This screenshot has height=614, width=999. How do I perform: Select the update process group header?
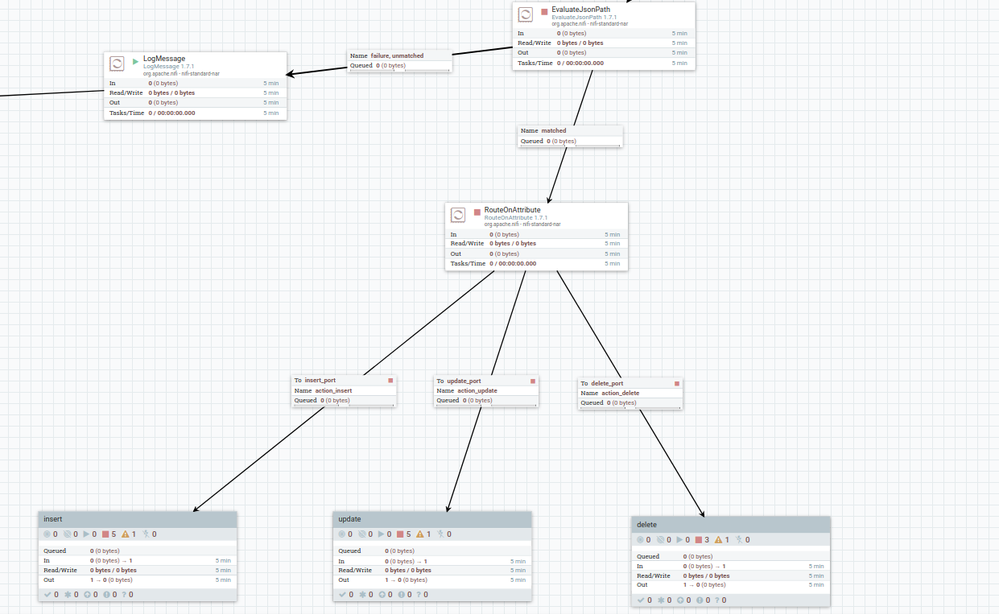pyautogui.click(x=432, y=519)
